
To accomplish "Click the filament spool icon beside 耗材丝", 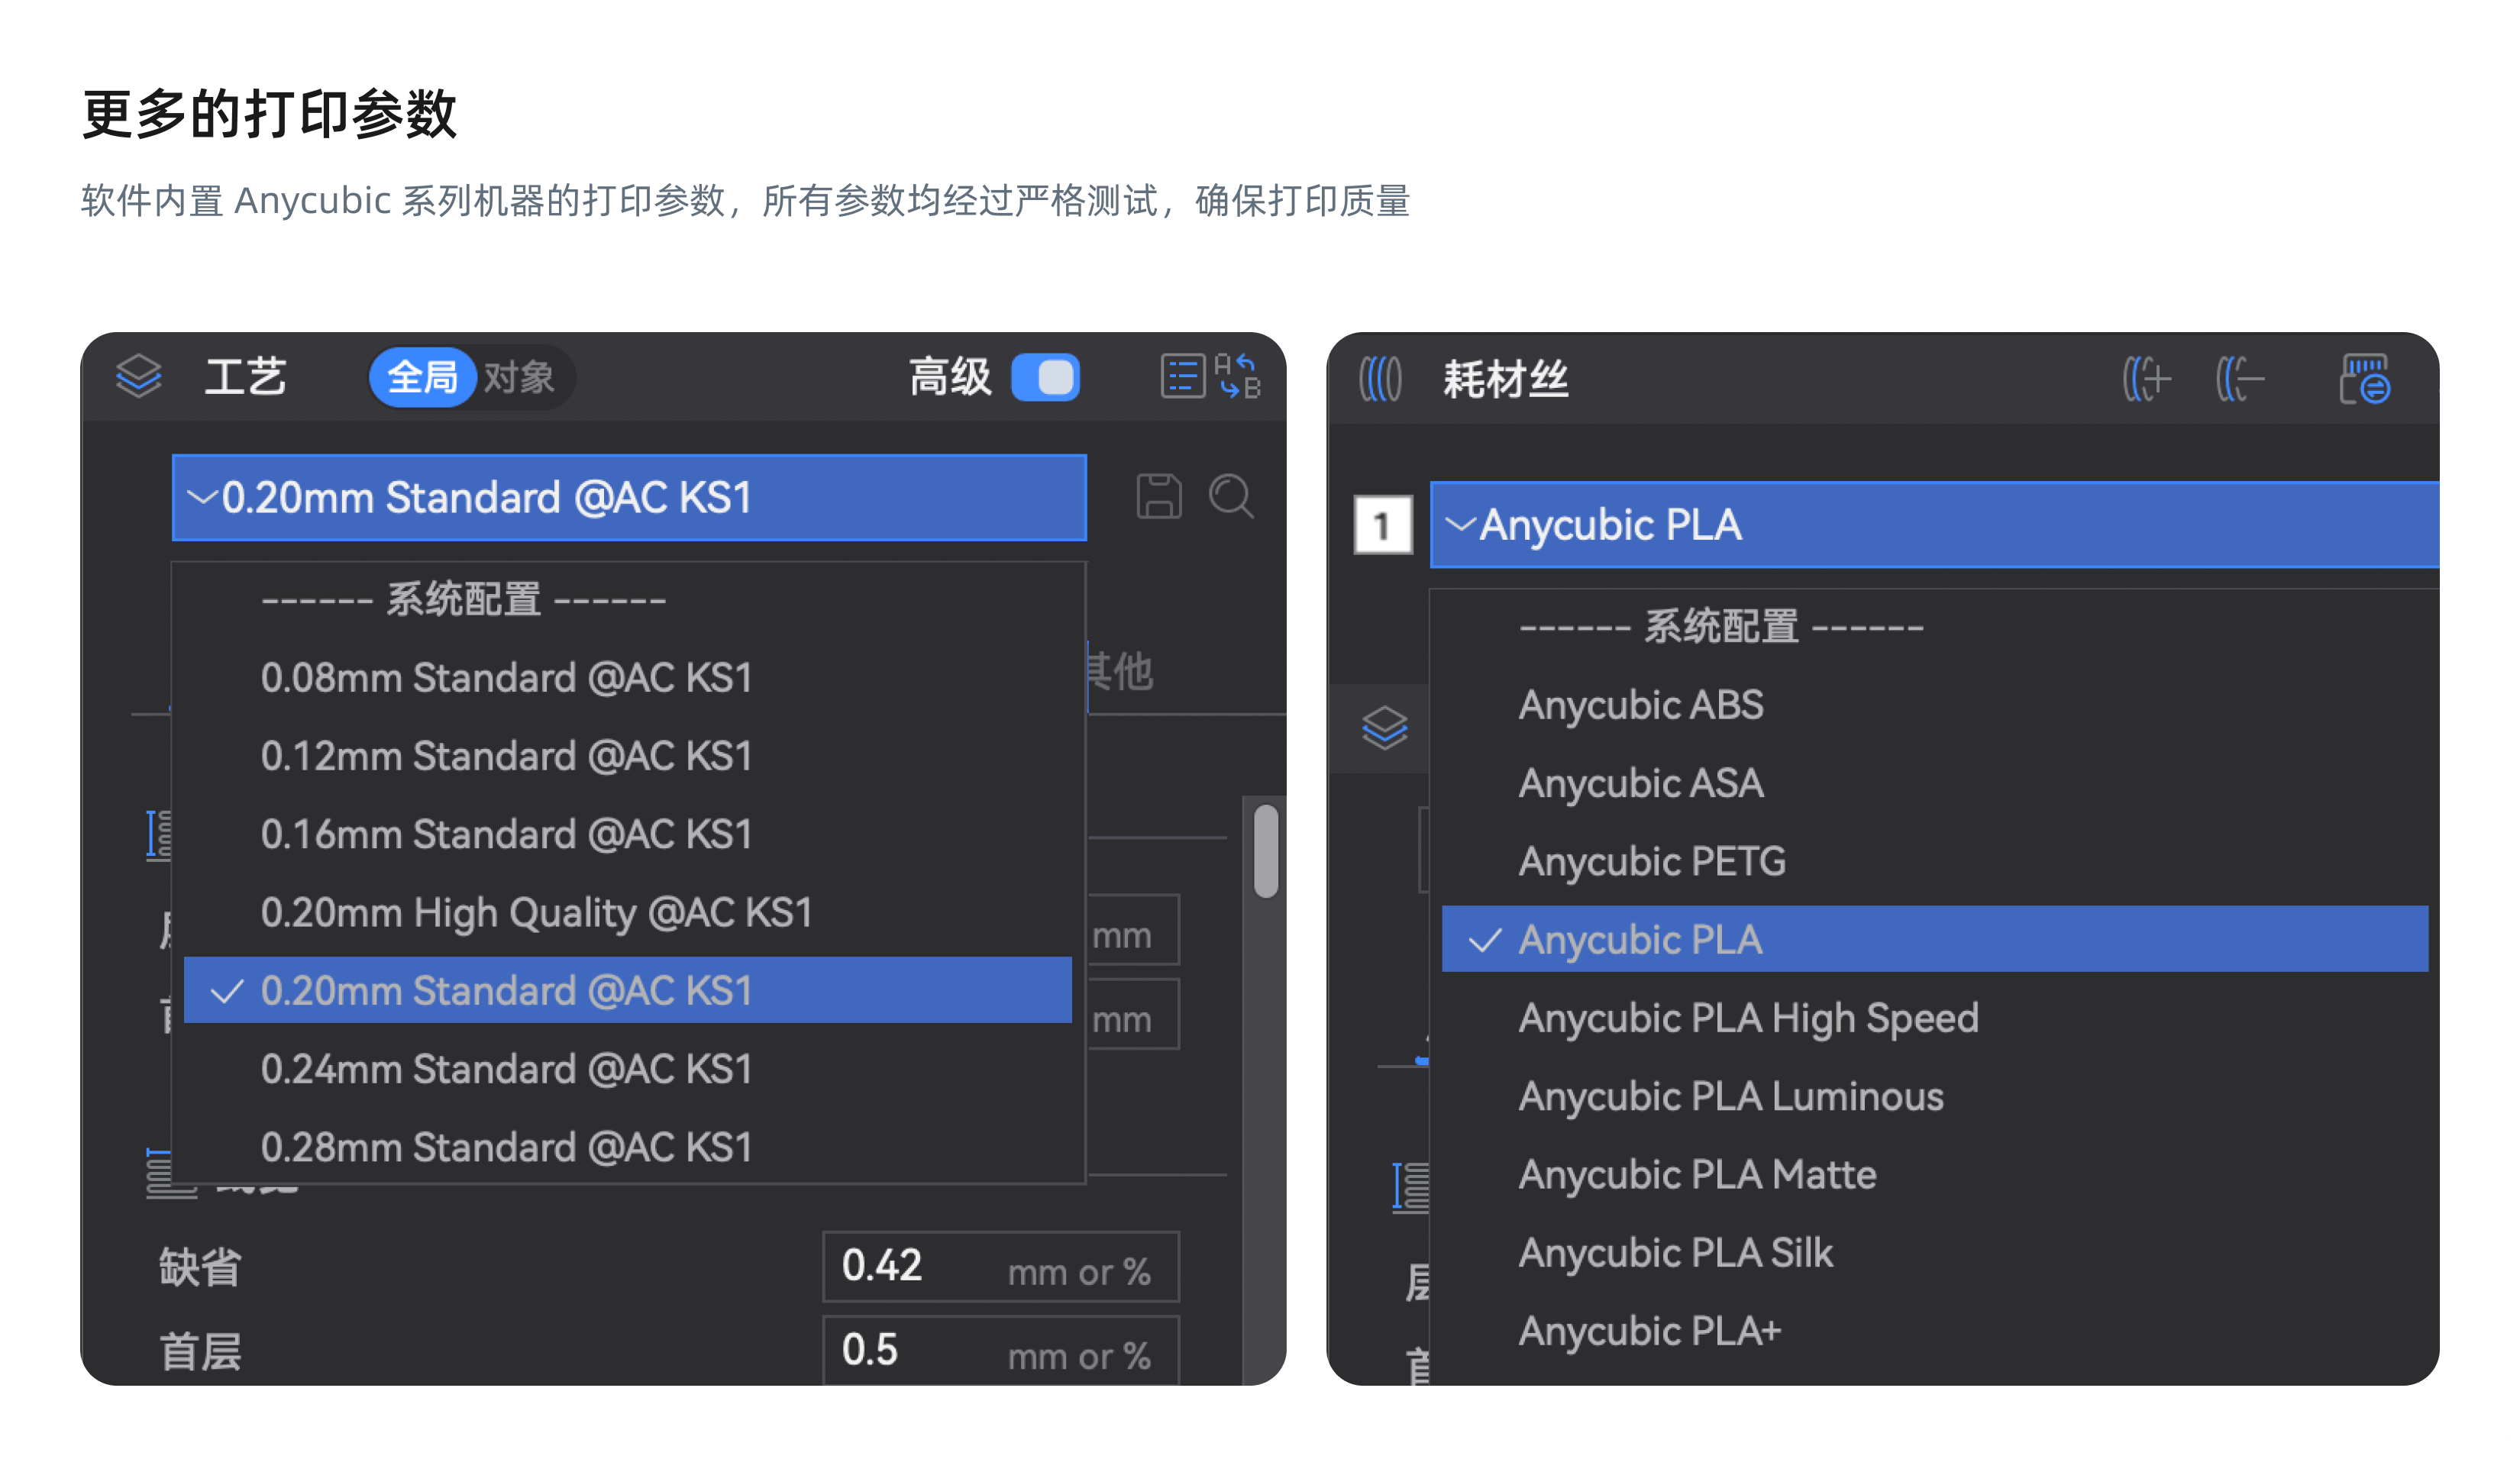I will coord(1380,379).
